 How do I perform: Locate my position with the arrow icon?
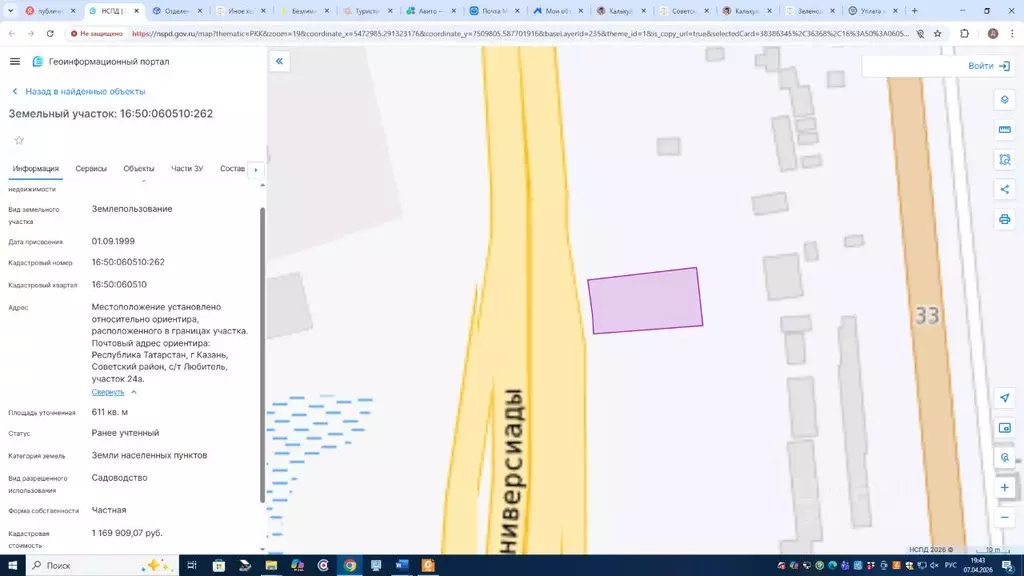[x=1004, y=398]
